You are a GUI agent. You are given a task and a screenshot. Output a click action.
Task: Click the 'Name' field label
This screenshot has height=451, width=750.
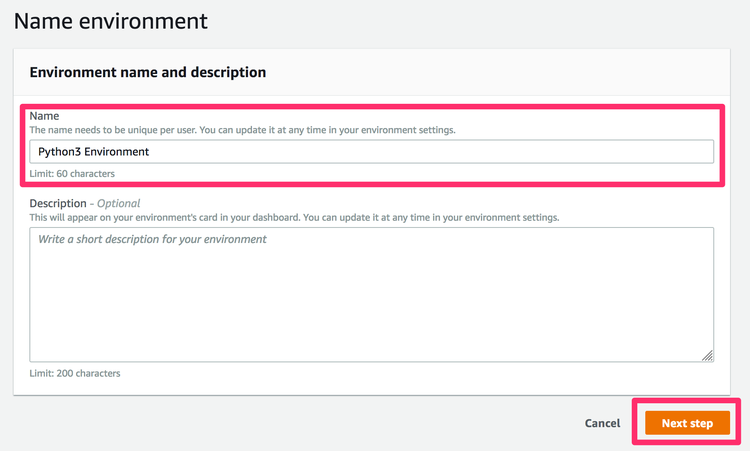coord(44,116)
